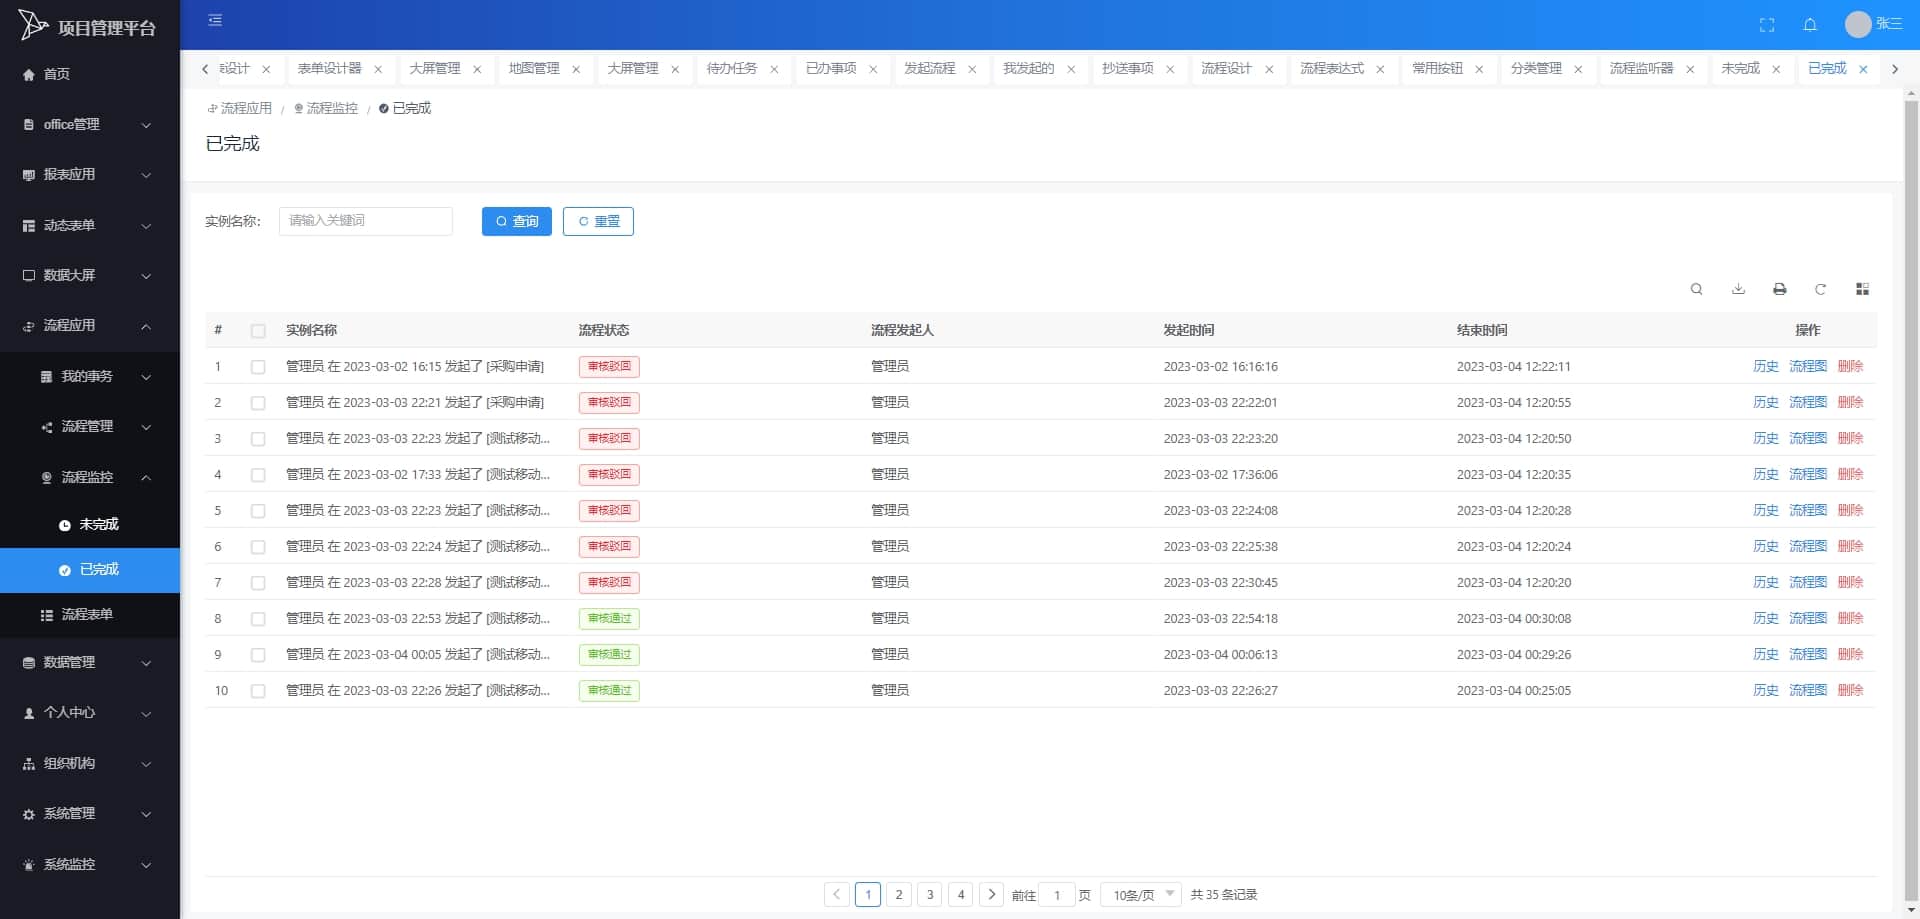Close the 发起流程 tab
Screen dimensions: 1920x919
972,69
